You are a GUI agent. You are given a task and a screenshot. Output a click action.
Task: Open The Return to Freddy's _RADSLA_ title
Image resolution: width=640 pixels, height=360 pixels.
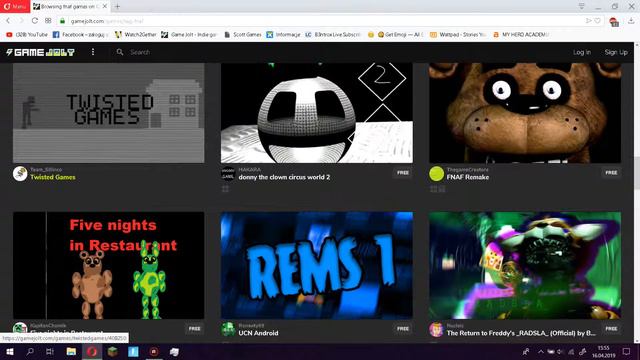tap(521, 333)
